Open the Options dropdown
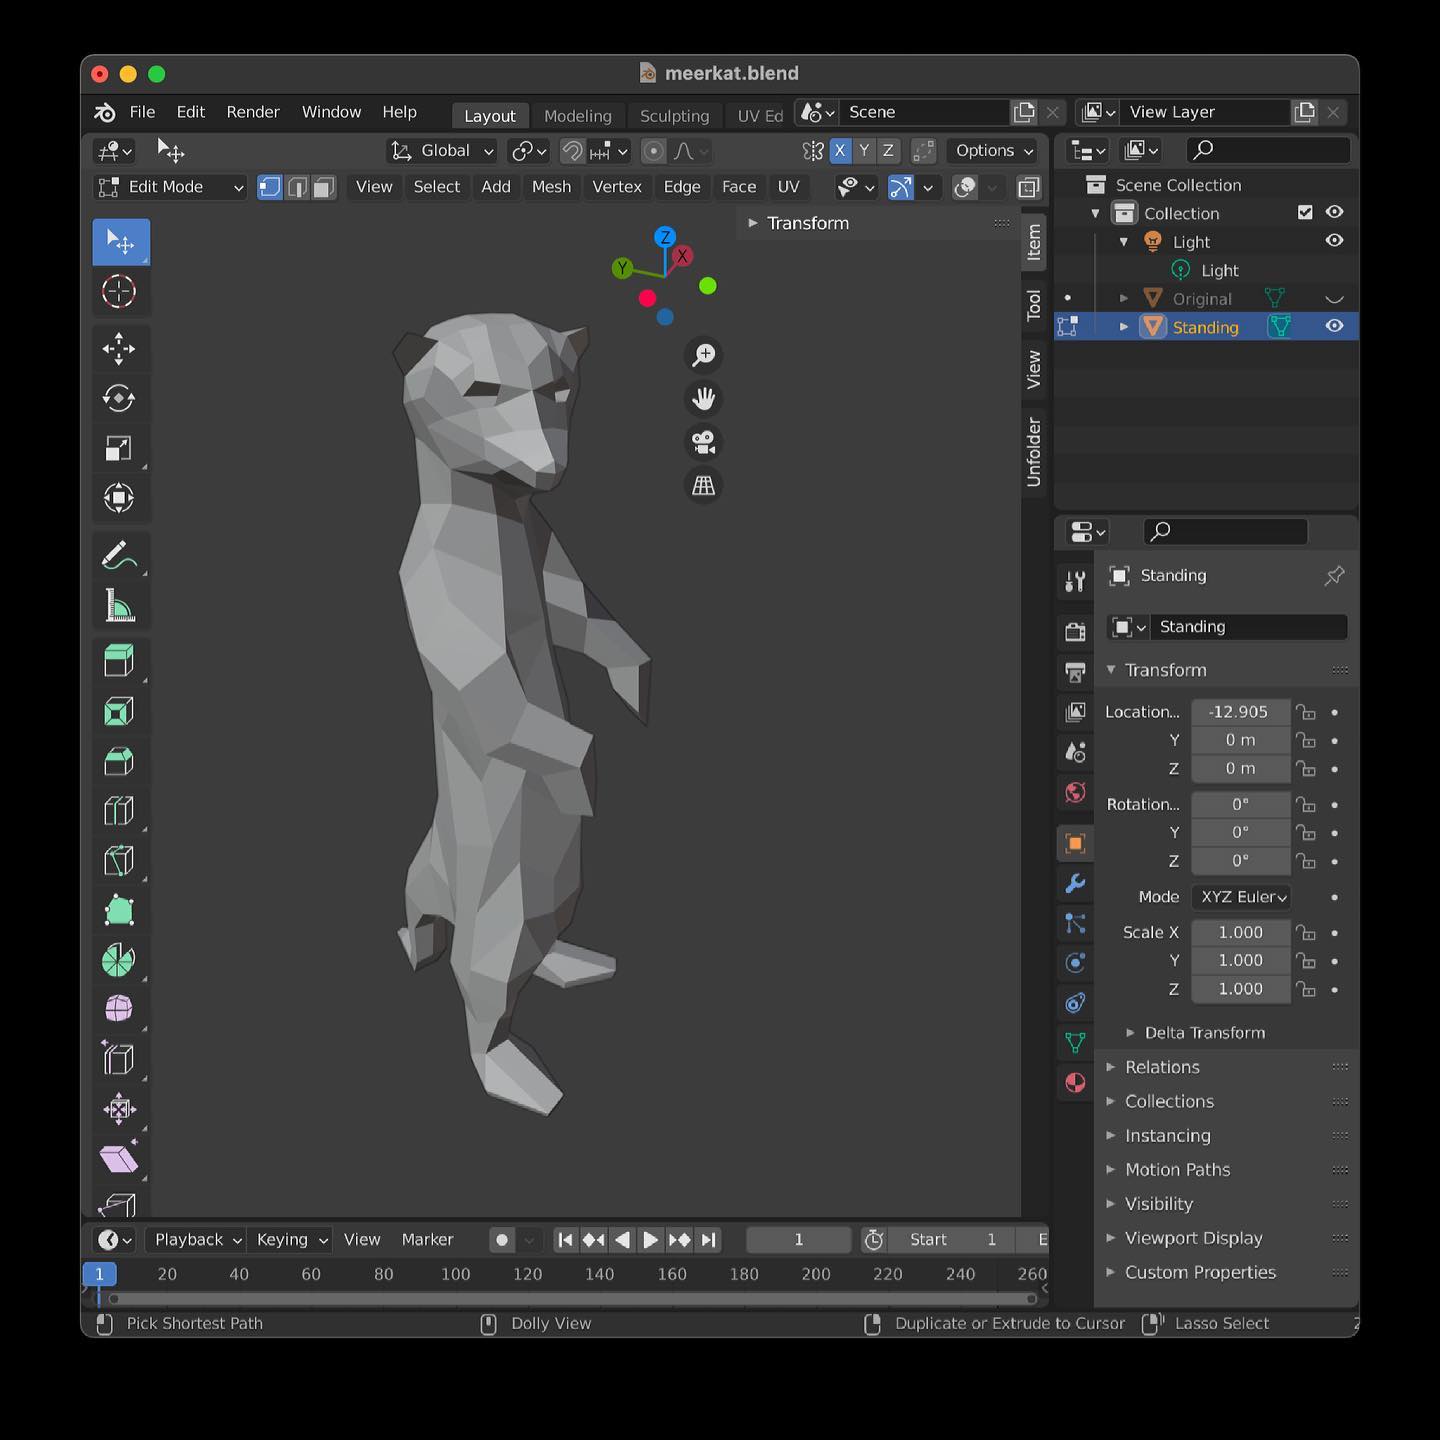The height and width of the screenshot is (1440, 1440). click(994, 150)
